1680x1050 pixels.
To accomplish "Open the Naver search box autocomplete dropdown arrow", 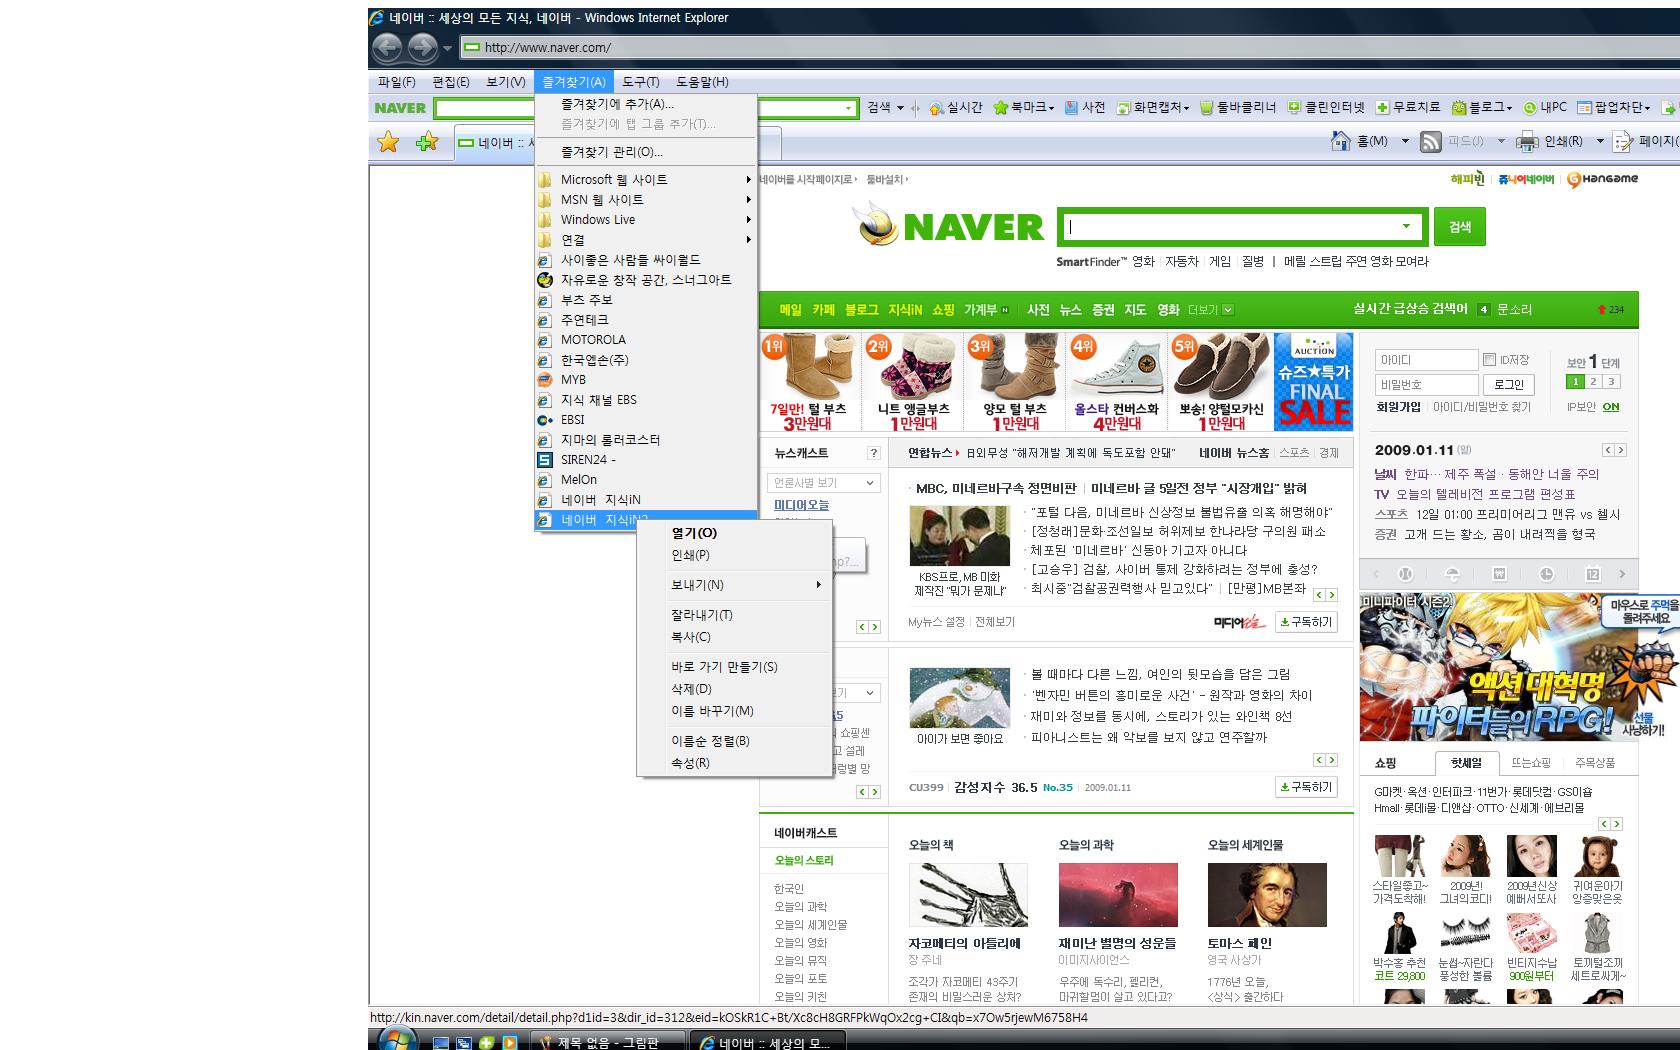I will point(1406,227).
